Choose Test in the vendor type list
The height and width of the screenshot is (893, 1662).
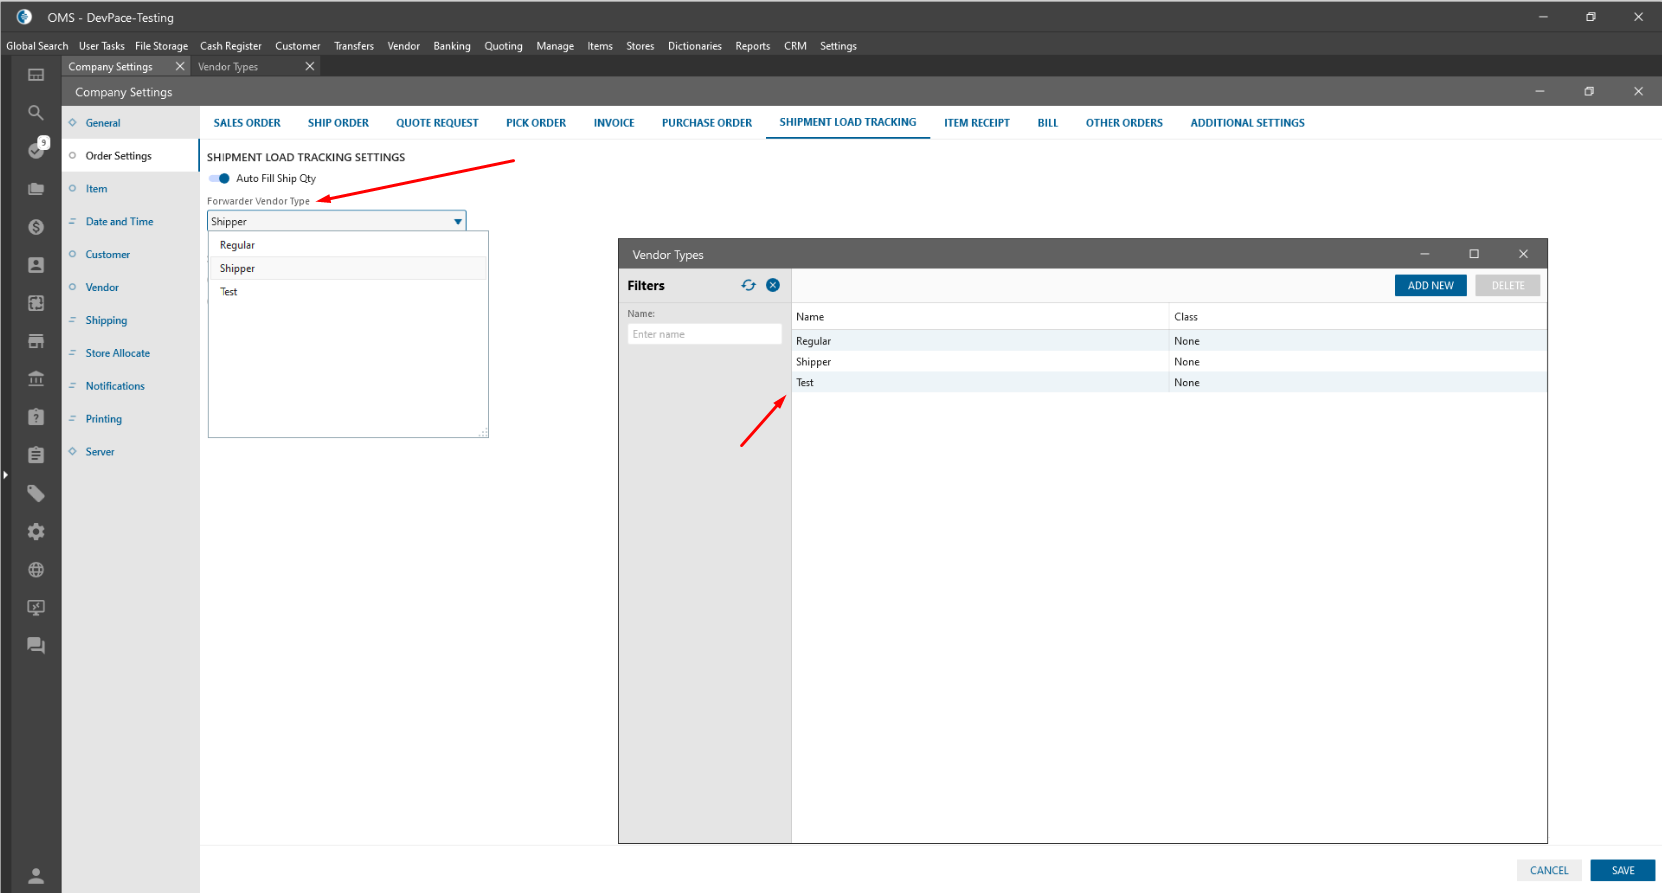[x=347, y=292]
